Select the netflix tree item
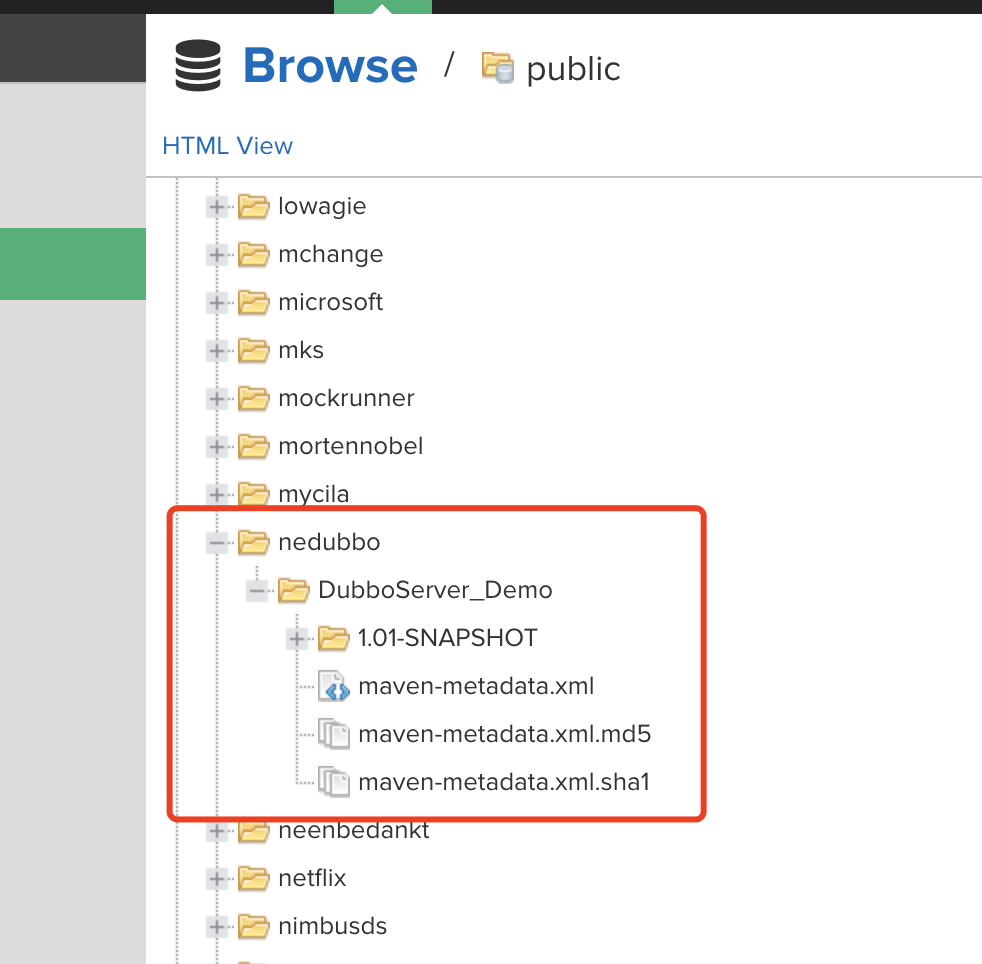The width and height of the screenshot is (982, 964). pyautogui.click(x=312, y=878)
